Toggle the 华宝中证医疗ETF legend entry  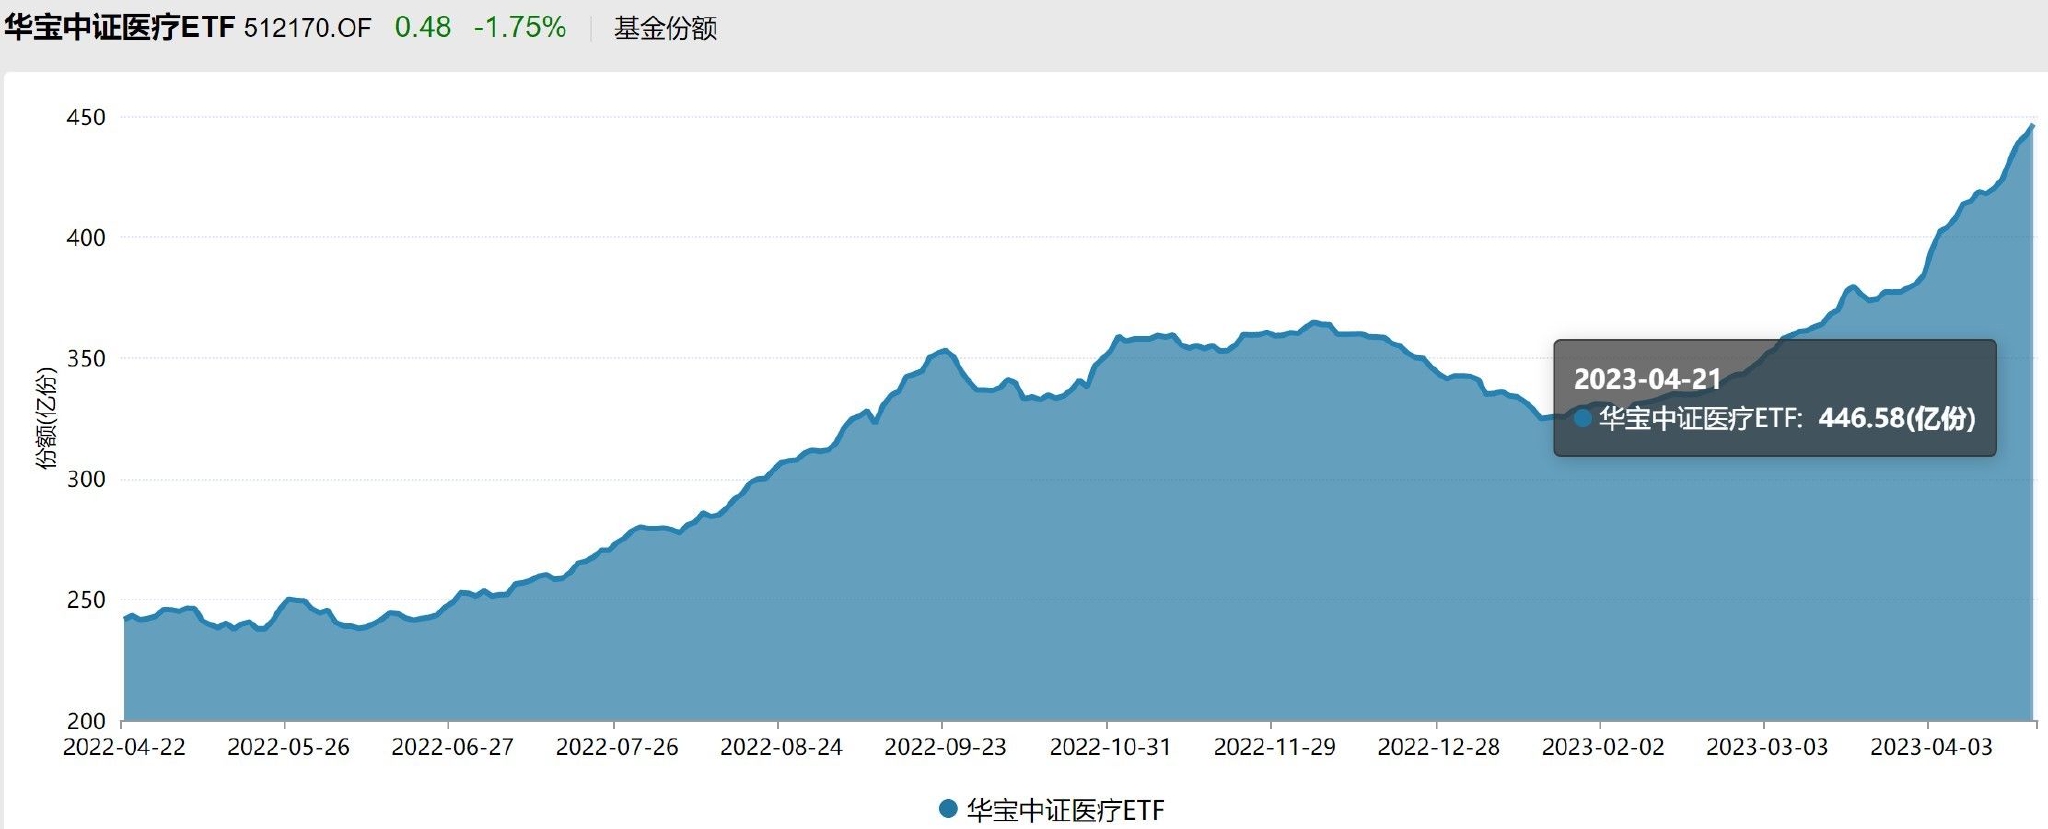[1052, 809]
